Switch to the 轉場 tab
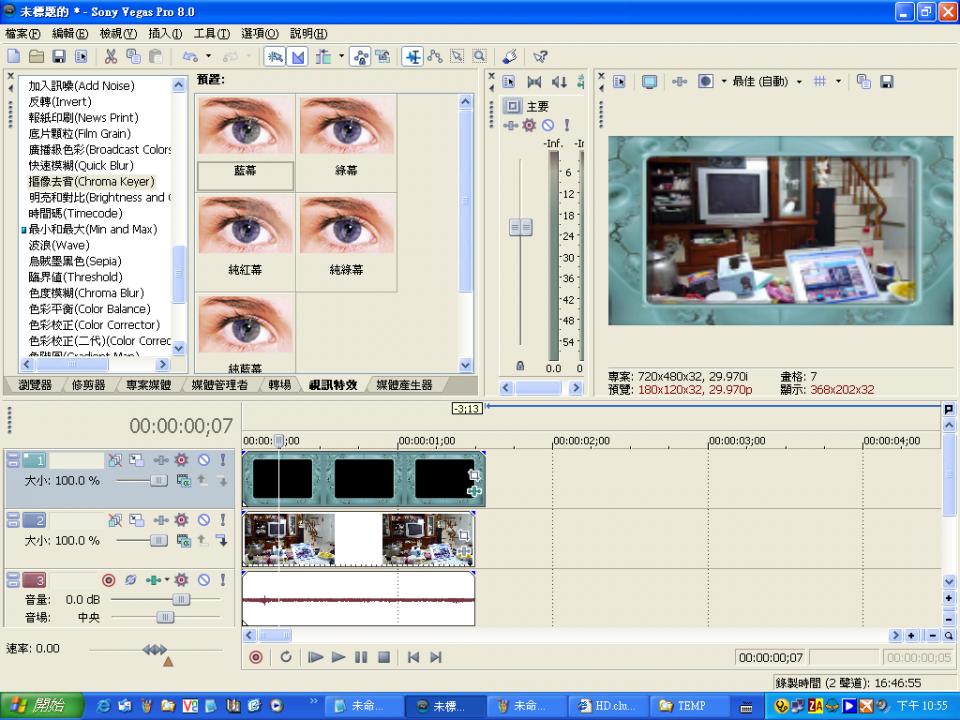 (279, 385)
